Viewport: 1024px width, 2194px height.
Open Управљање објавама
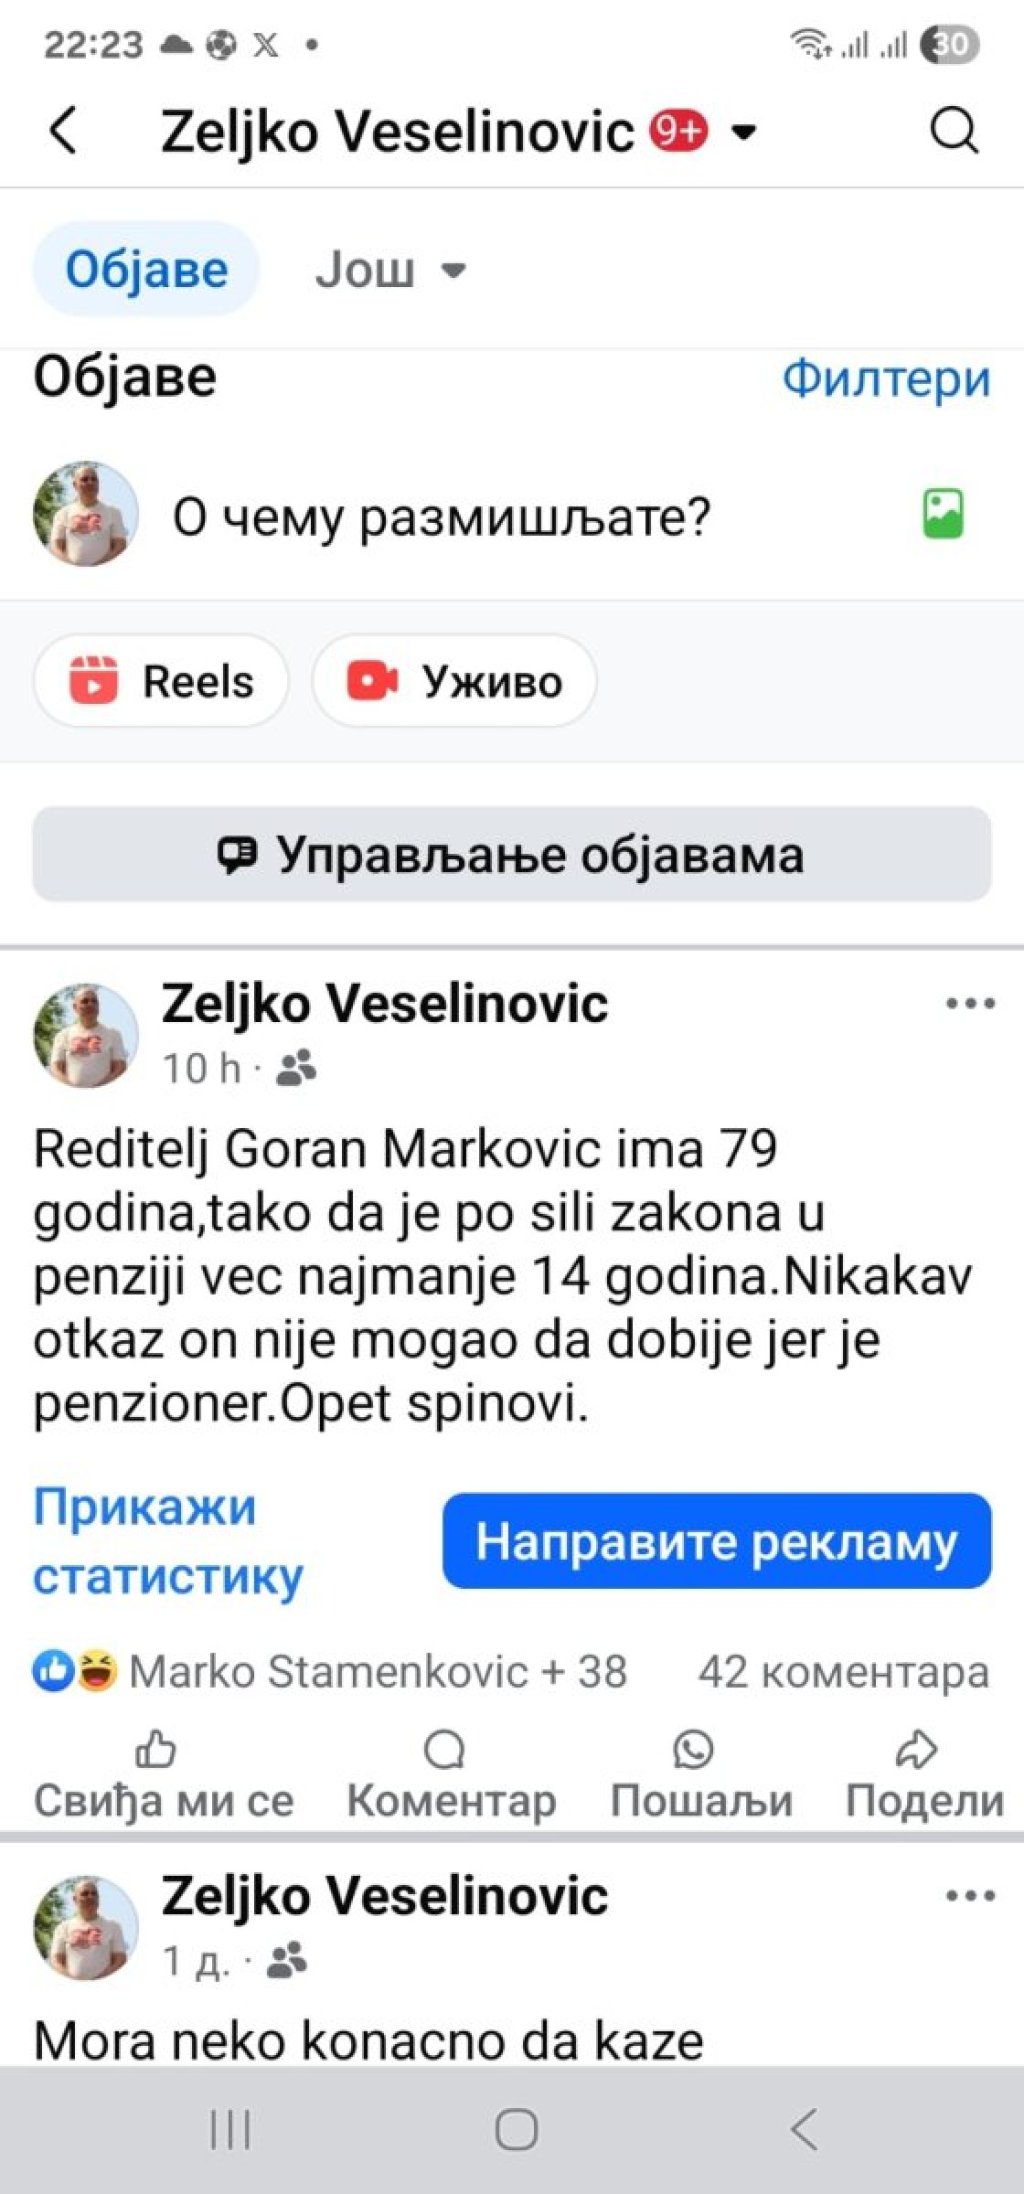[x=512, y=855]
